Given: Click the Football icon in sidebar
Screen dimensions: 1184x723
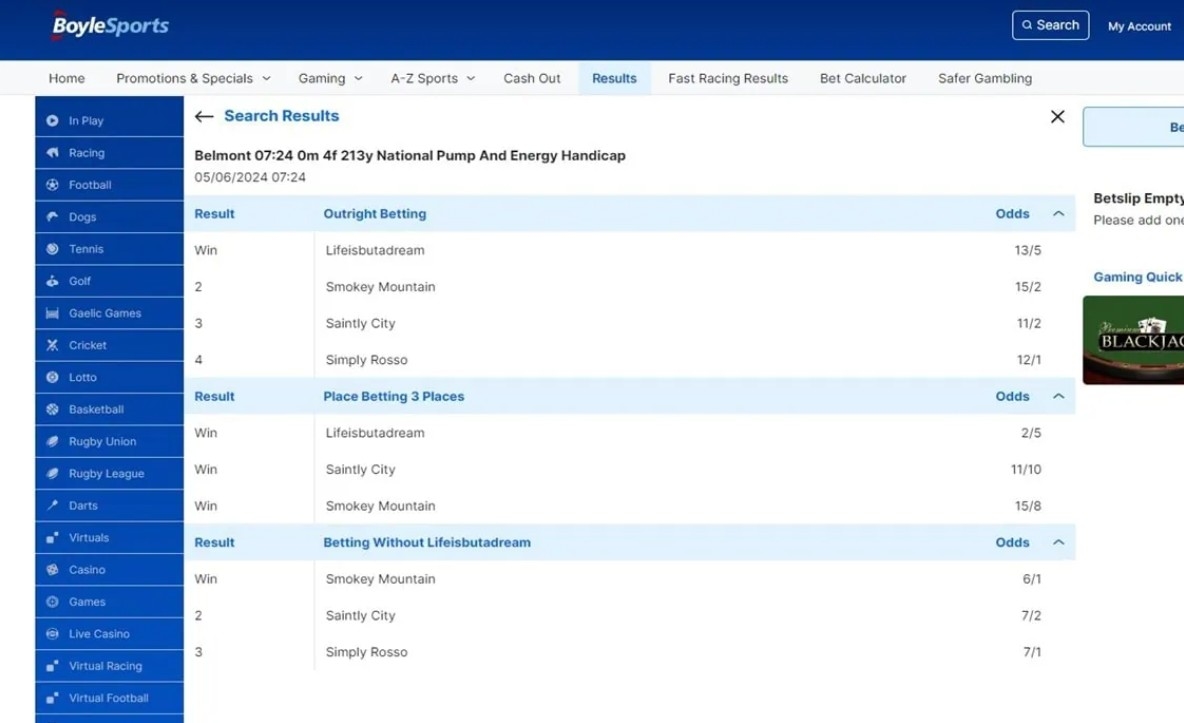Looking at the screenshot, I should (x=53, y=185).
